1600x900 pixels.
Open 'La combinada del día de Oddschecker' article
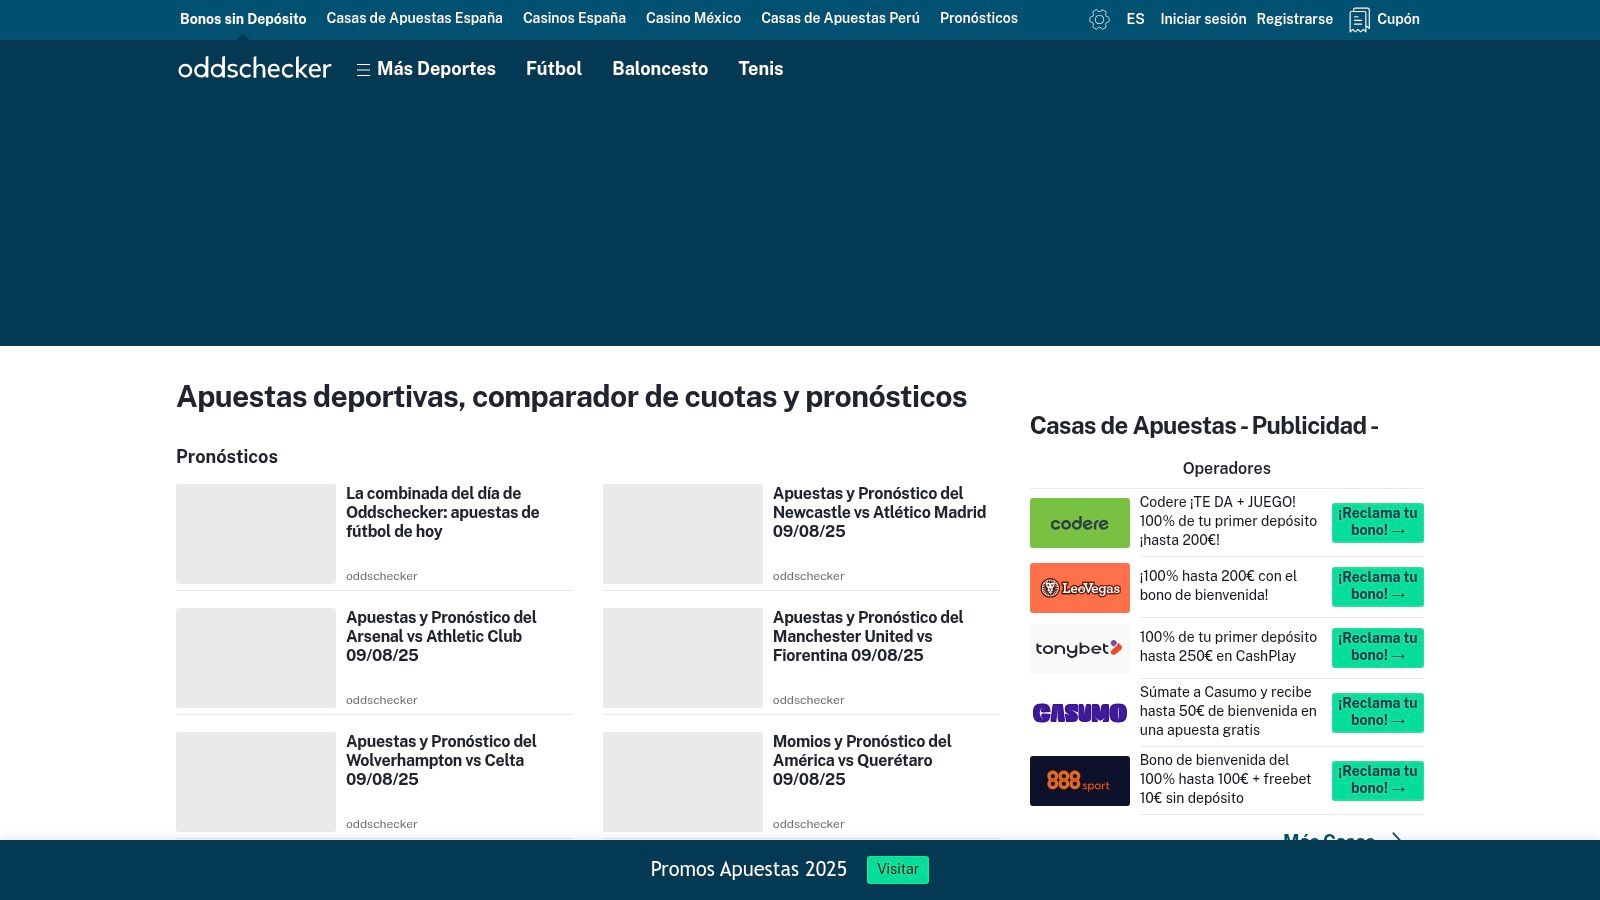point(443,512)
